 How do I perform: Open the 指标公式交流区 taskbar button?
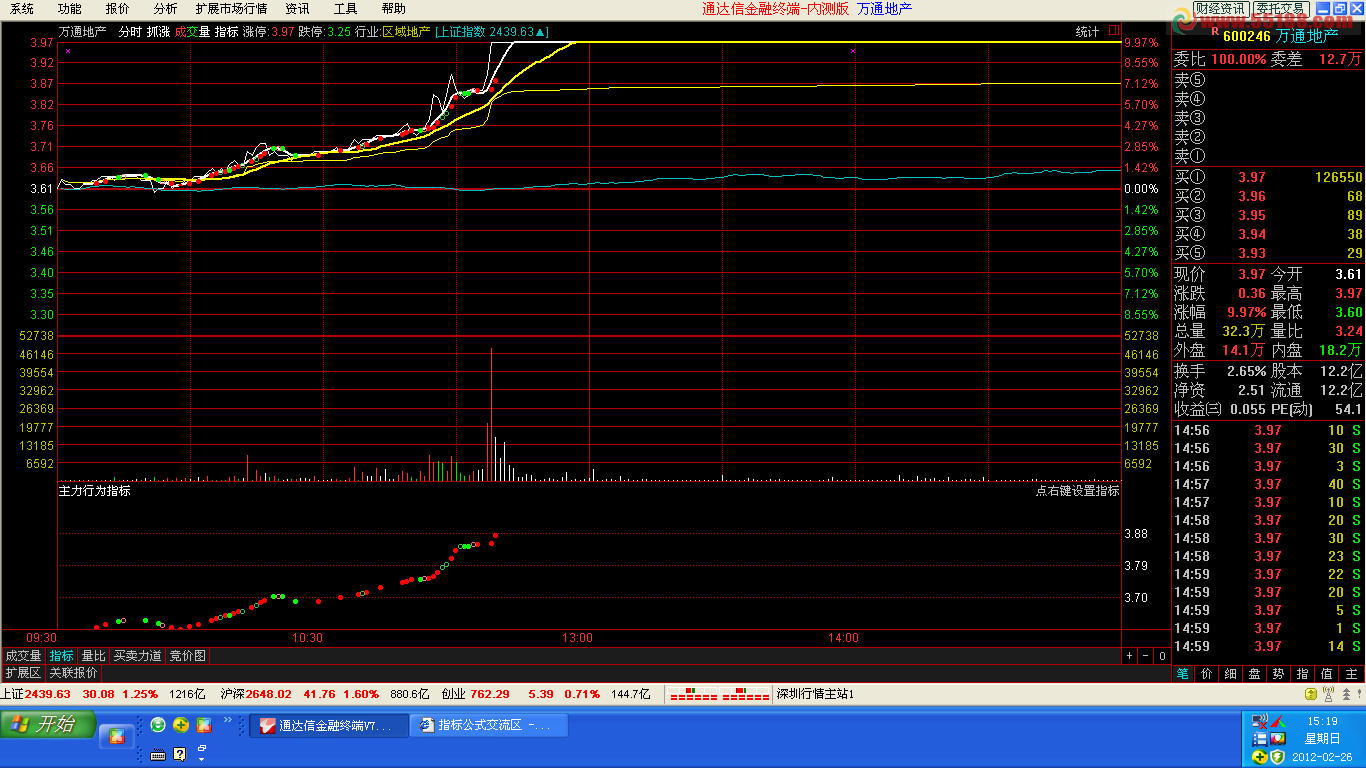click(489, 725)
